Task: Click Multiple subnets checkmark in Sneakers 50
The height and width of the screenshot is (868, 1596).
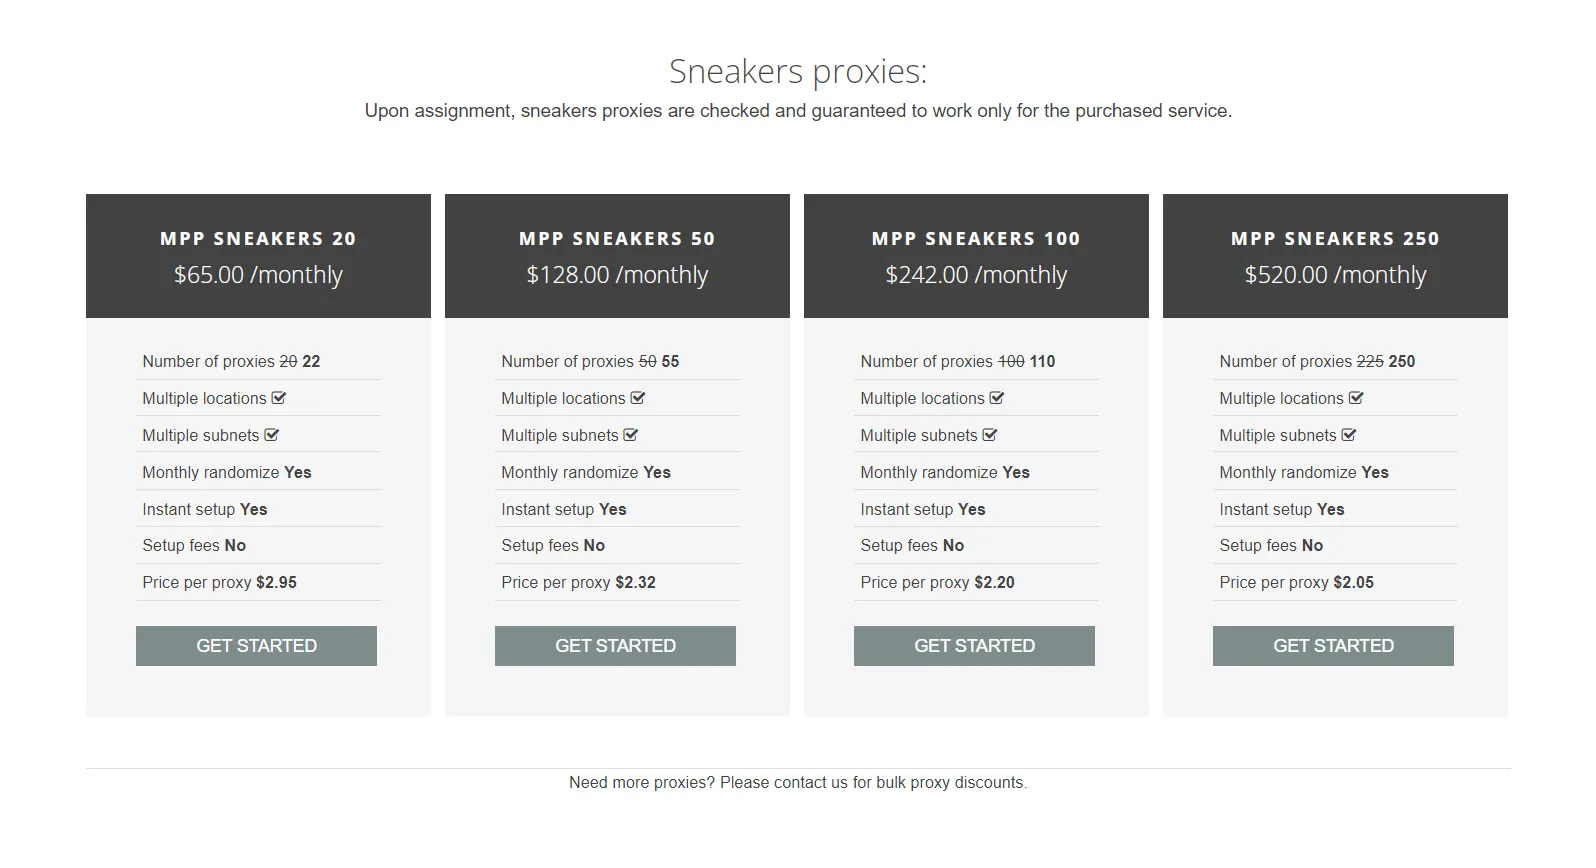Action: coord(631,435)
